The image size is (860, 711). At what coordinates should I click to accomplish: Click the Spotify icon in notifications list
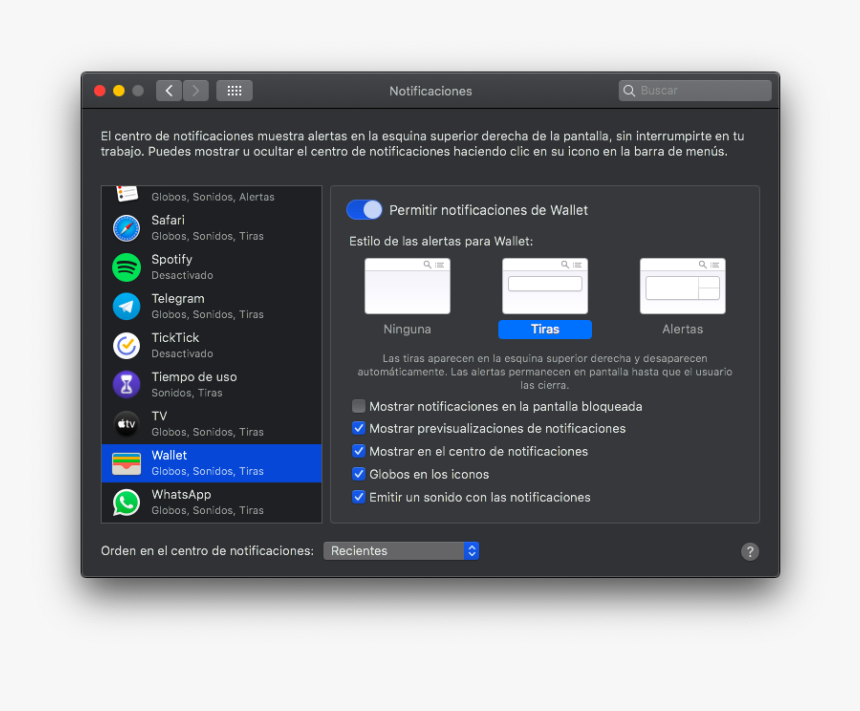point(126,266)
